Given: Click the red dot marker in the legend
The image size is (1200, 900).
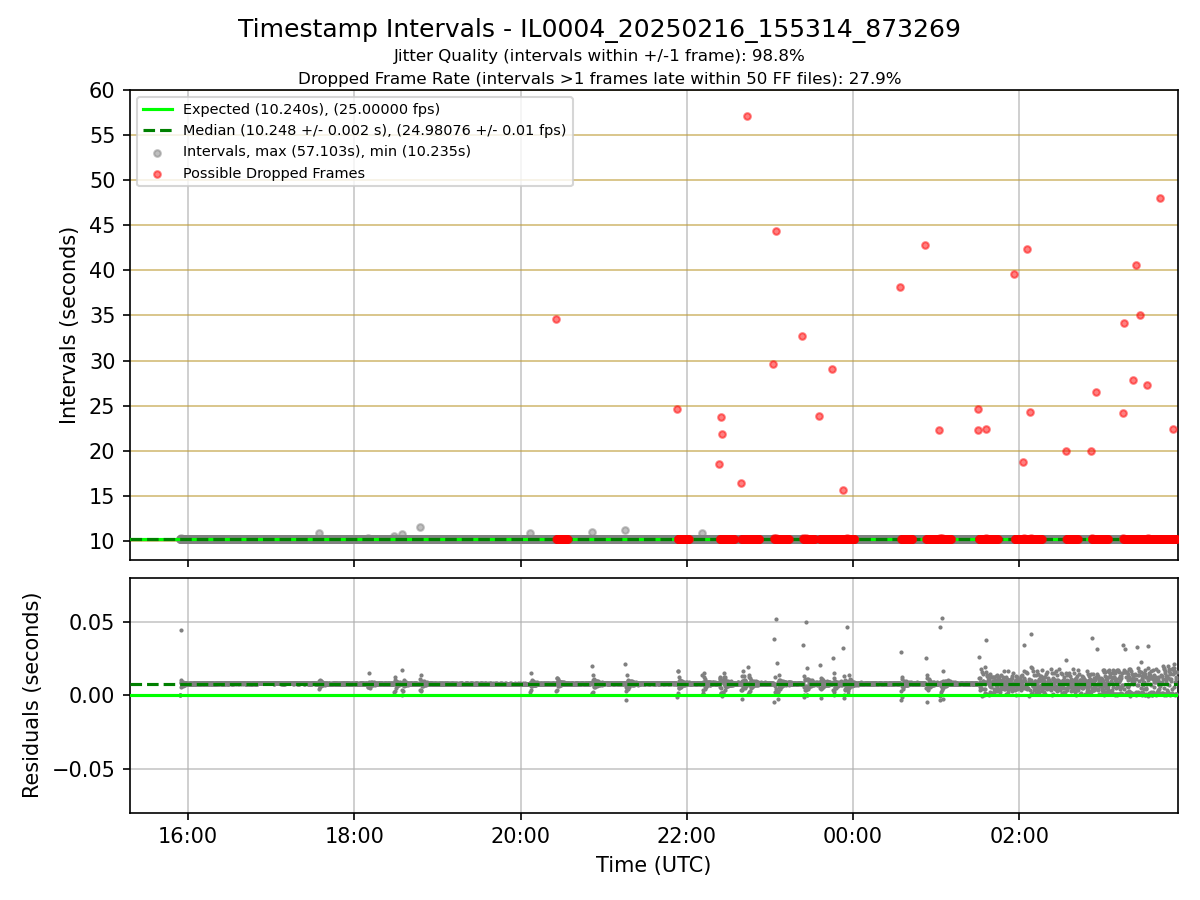Looking at the screenshot, I should pos(158,173).
